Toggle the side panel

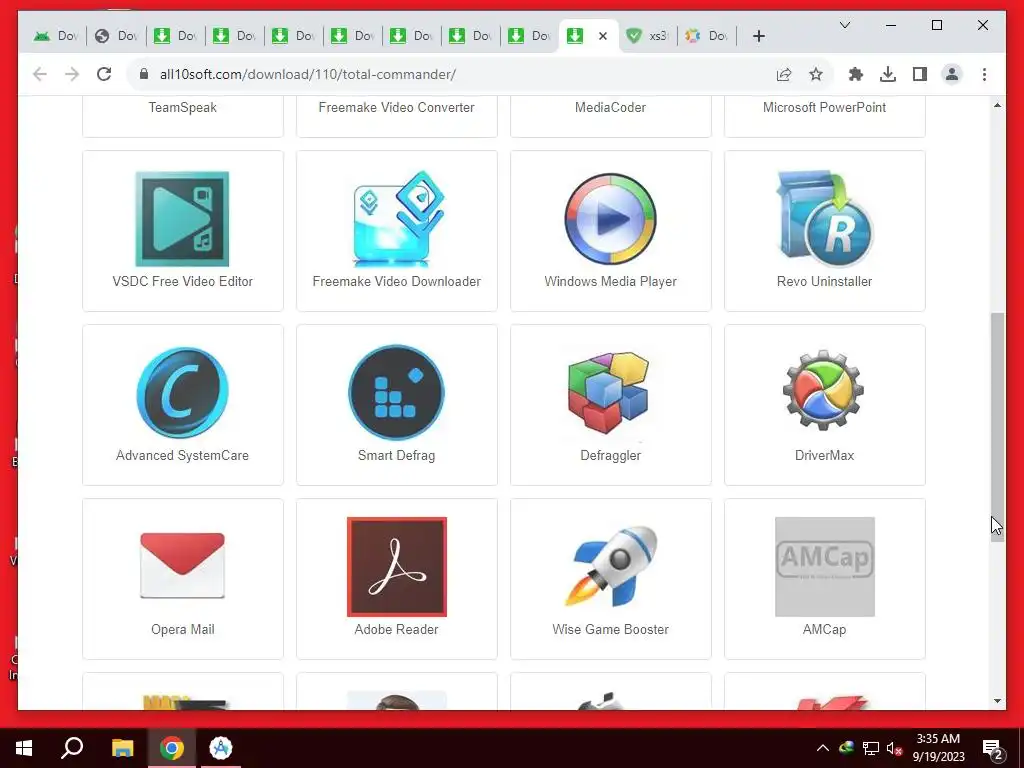(920, 74)
